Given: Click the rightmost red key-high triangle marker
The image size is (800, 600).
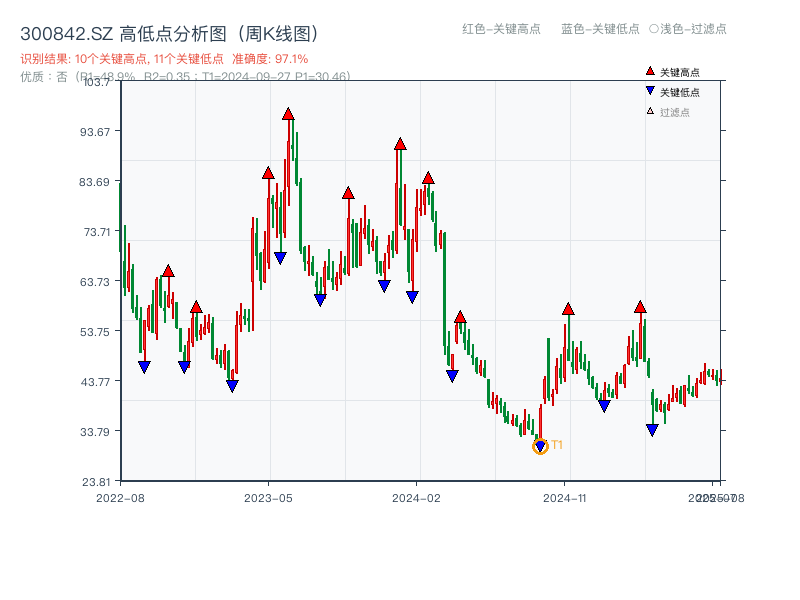Looking at the screenshot, I should [x=640, y=309].
